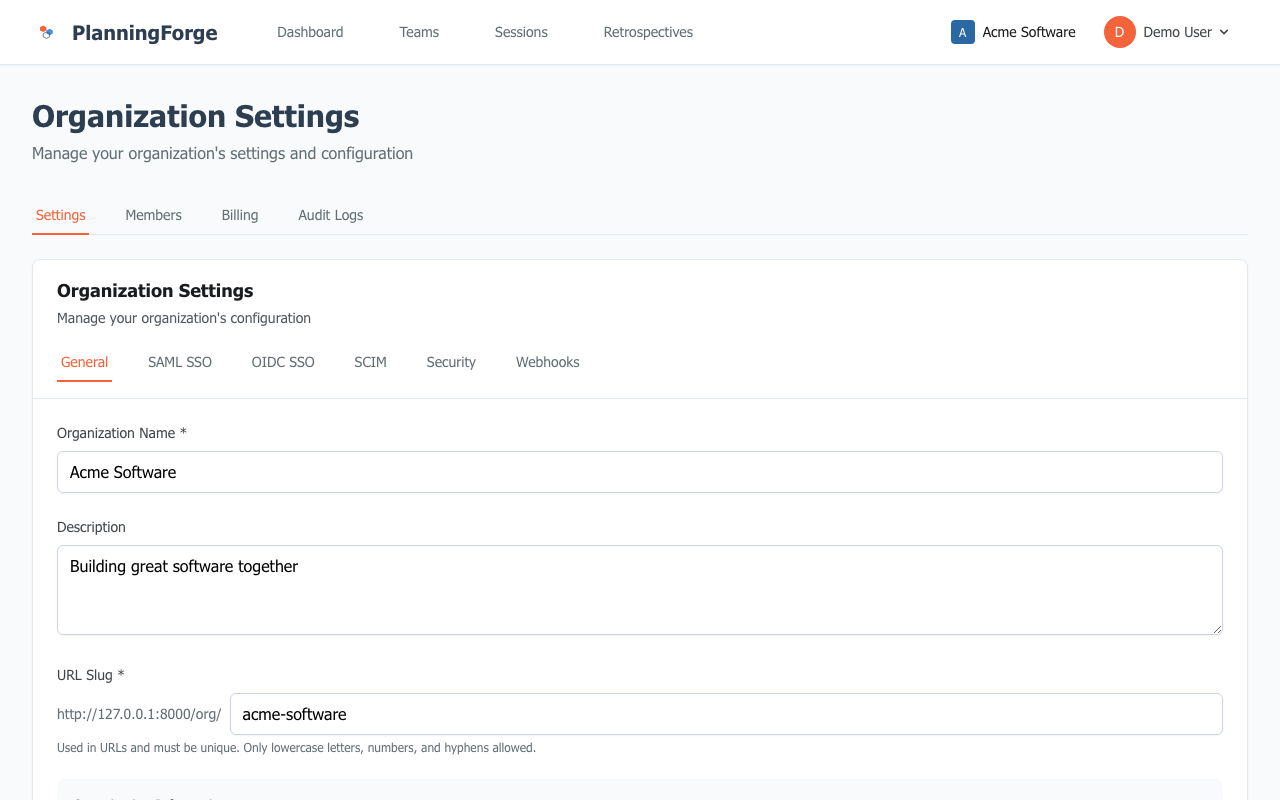Click into the Description text area
Viewport: 1280px width, 800px height.
click(640, 590)
